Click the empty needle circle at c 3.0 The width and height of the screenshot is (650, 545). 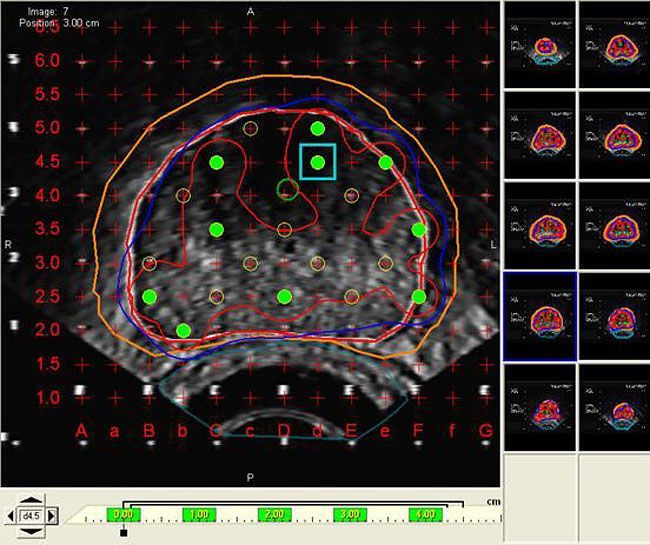coord(250,263)
